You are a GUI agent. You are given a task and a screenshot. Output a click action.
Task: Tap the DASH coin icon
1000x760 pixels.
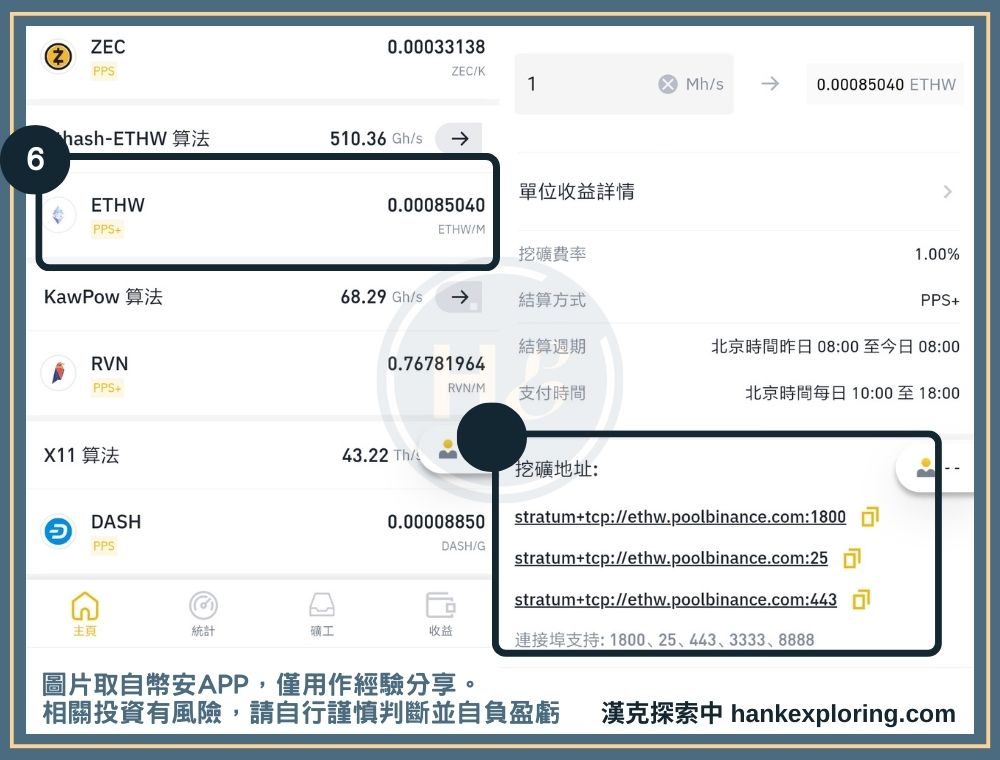[58, 531]
